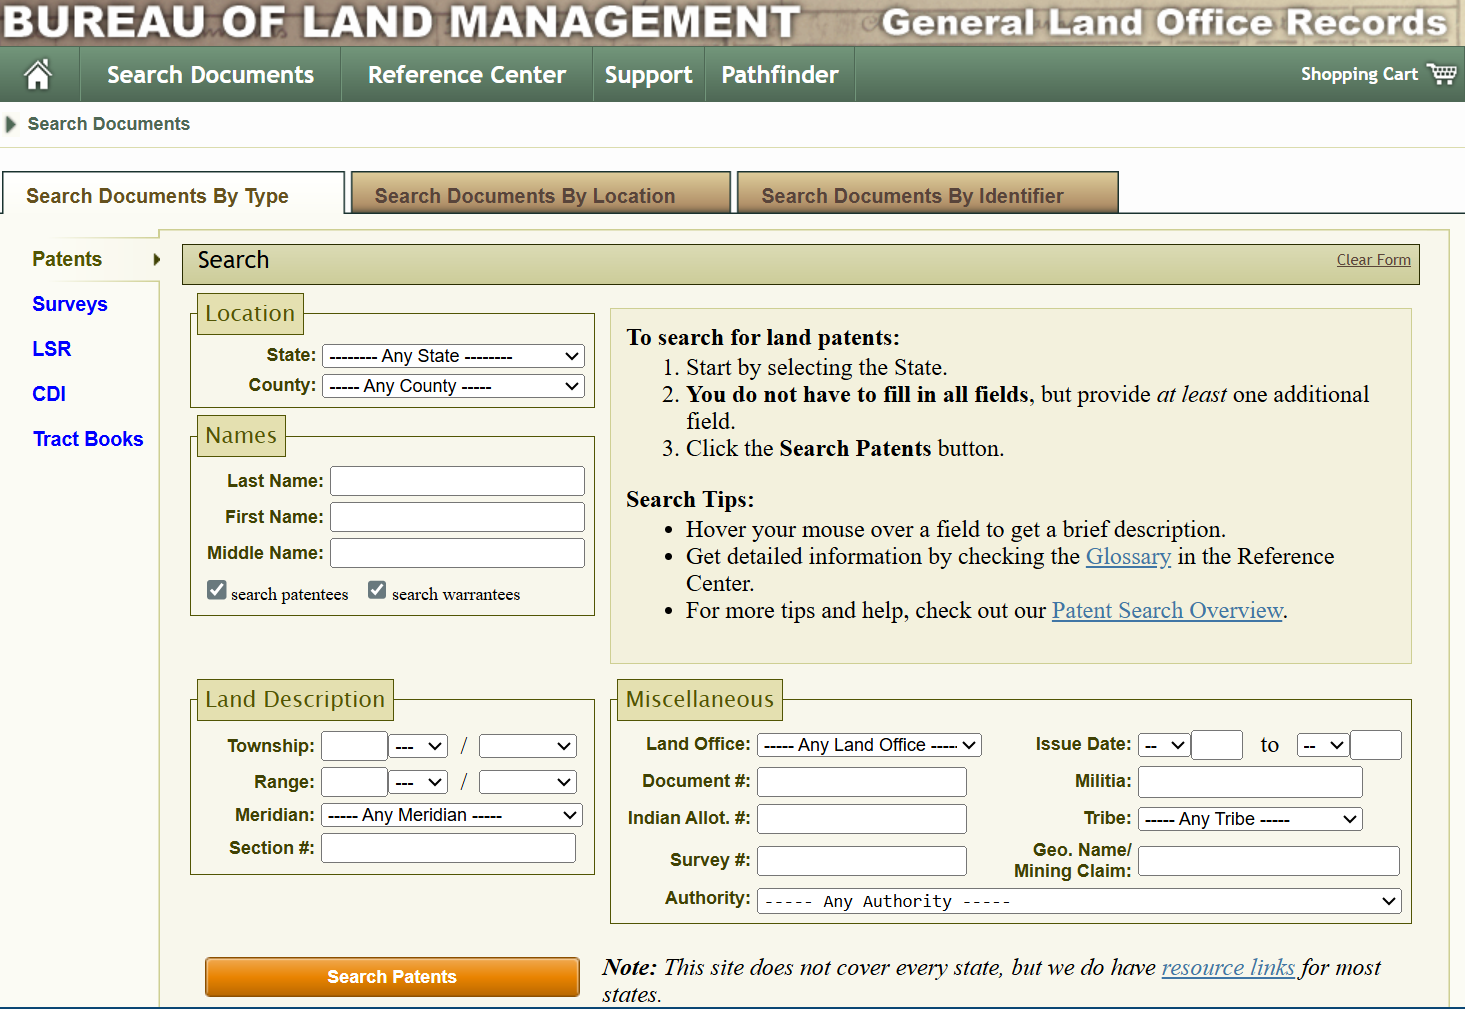
Task: Click the Issue Date start year field
Action: (1217, 745)
